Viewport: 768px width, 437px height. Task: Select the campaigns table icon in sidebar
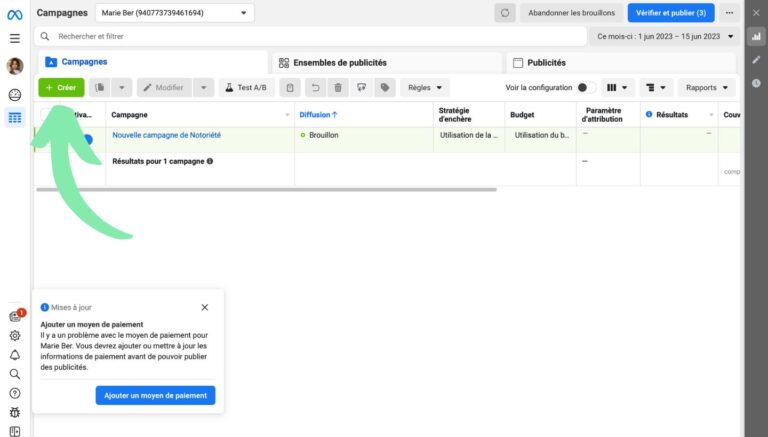[x=15, y=118]
